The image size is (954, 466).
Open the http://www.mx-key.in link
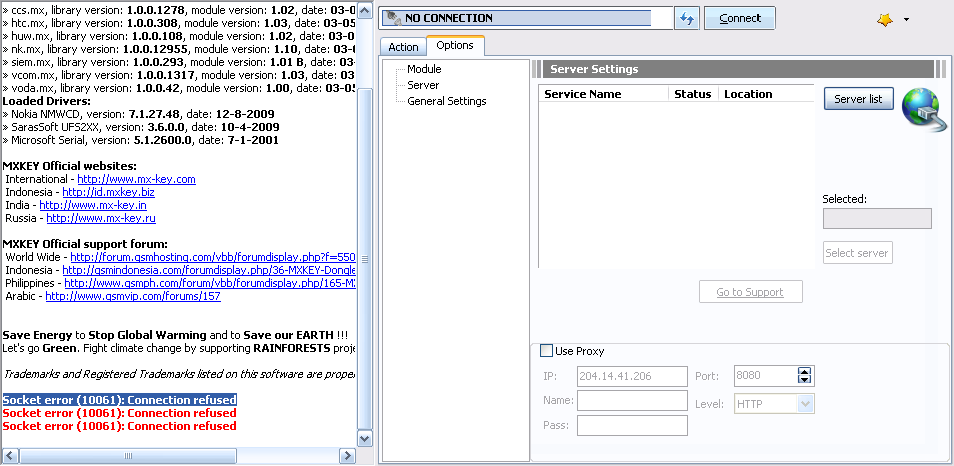coord(93,205)
